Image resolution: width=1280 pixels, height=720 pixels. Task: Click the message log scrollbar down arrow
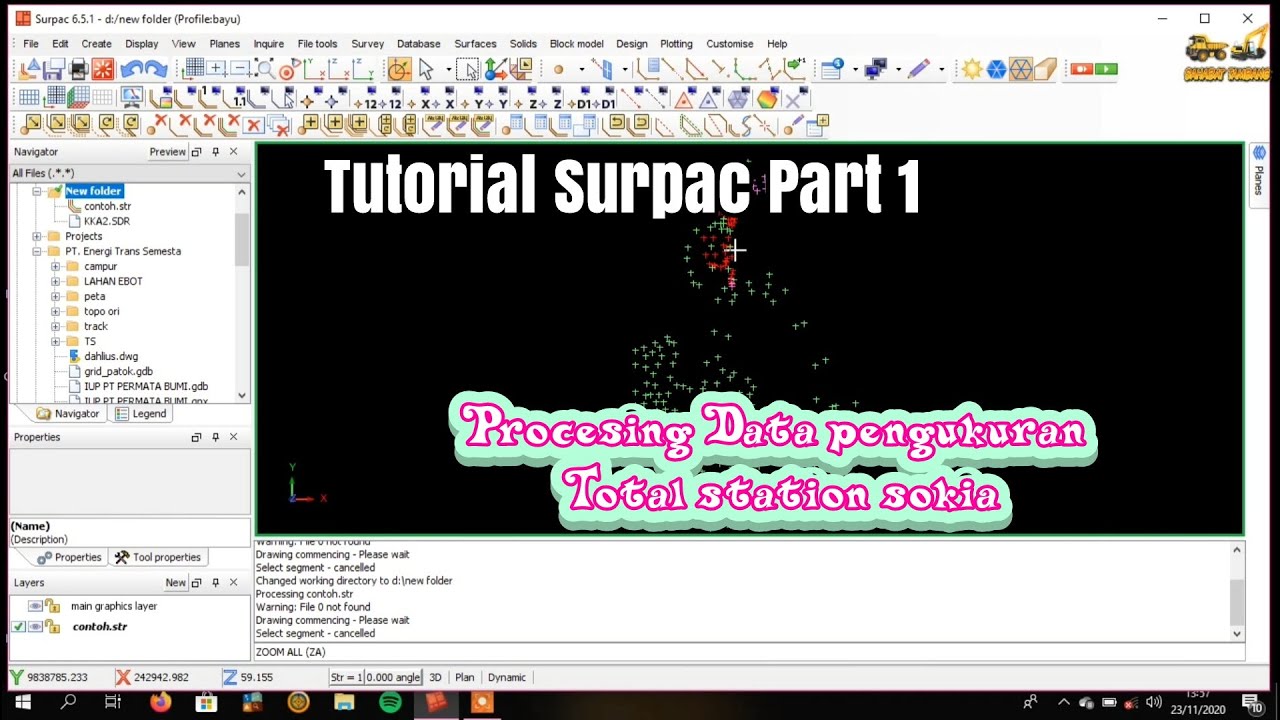point(1237,634)
